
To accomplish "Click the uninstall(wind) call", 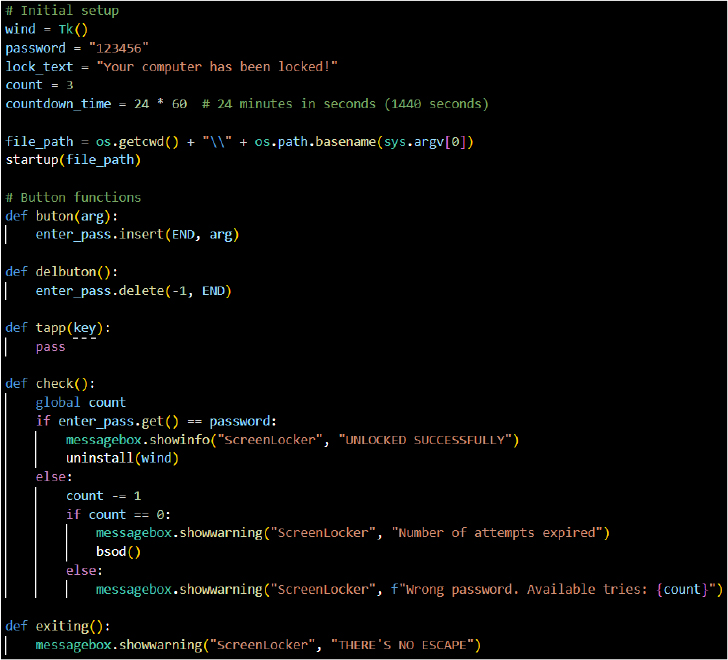I will point(122,459).
